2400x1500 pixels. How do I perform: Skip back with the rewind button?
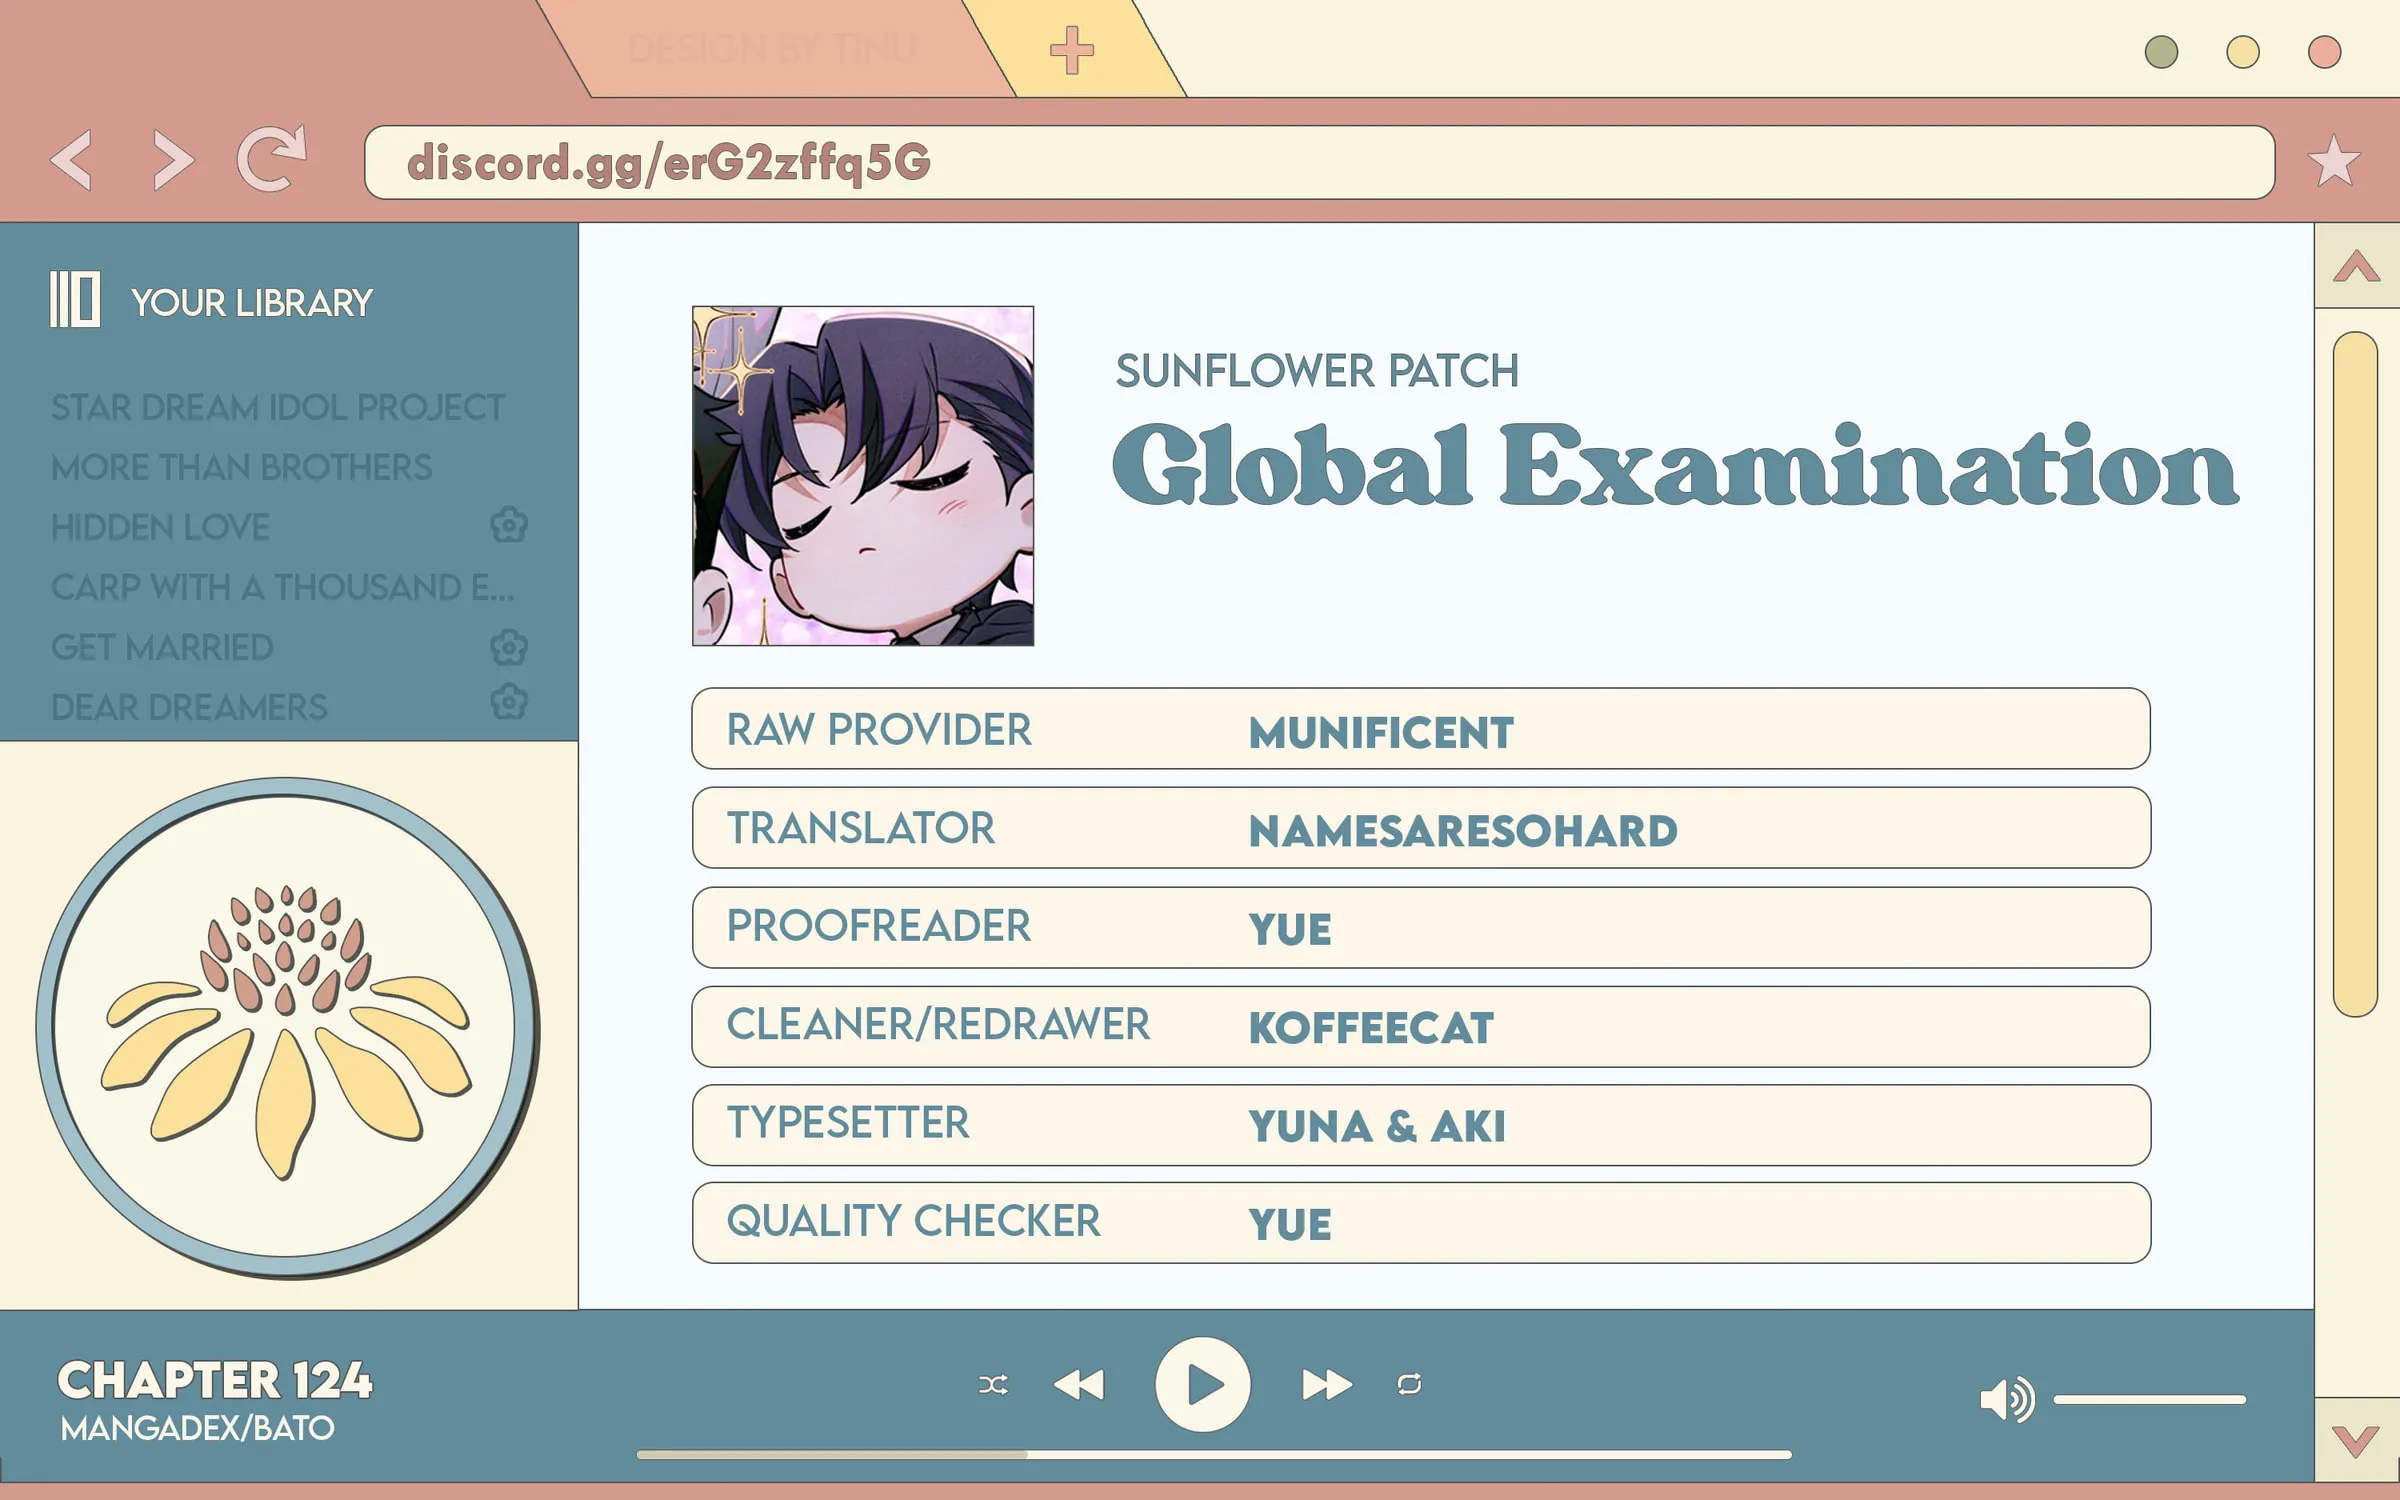(1079, 1385)
